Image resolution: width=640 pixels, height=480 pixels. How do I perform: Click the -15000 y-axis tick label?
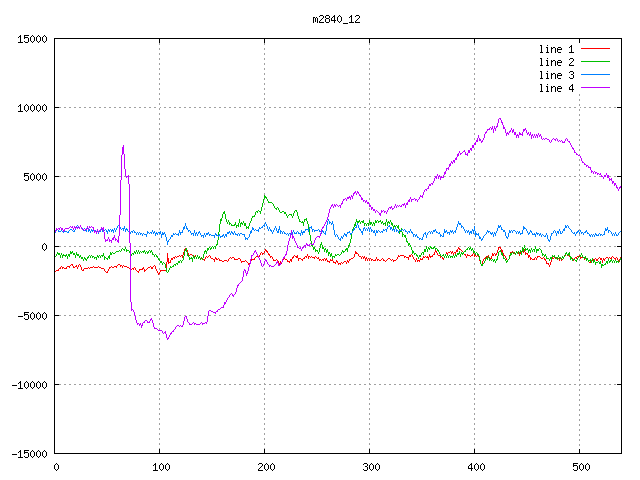(29, 454)
